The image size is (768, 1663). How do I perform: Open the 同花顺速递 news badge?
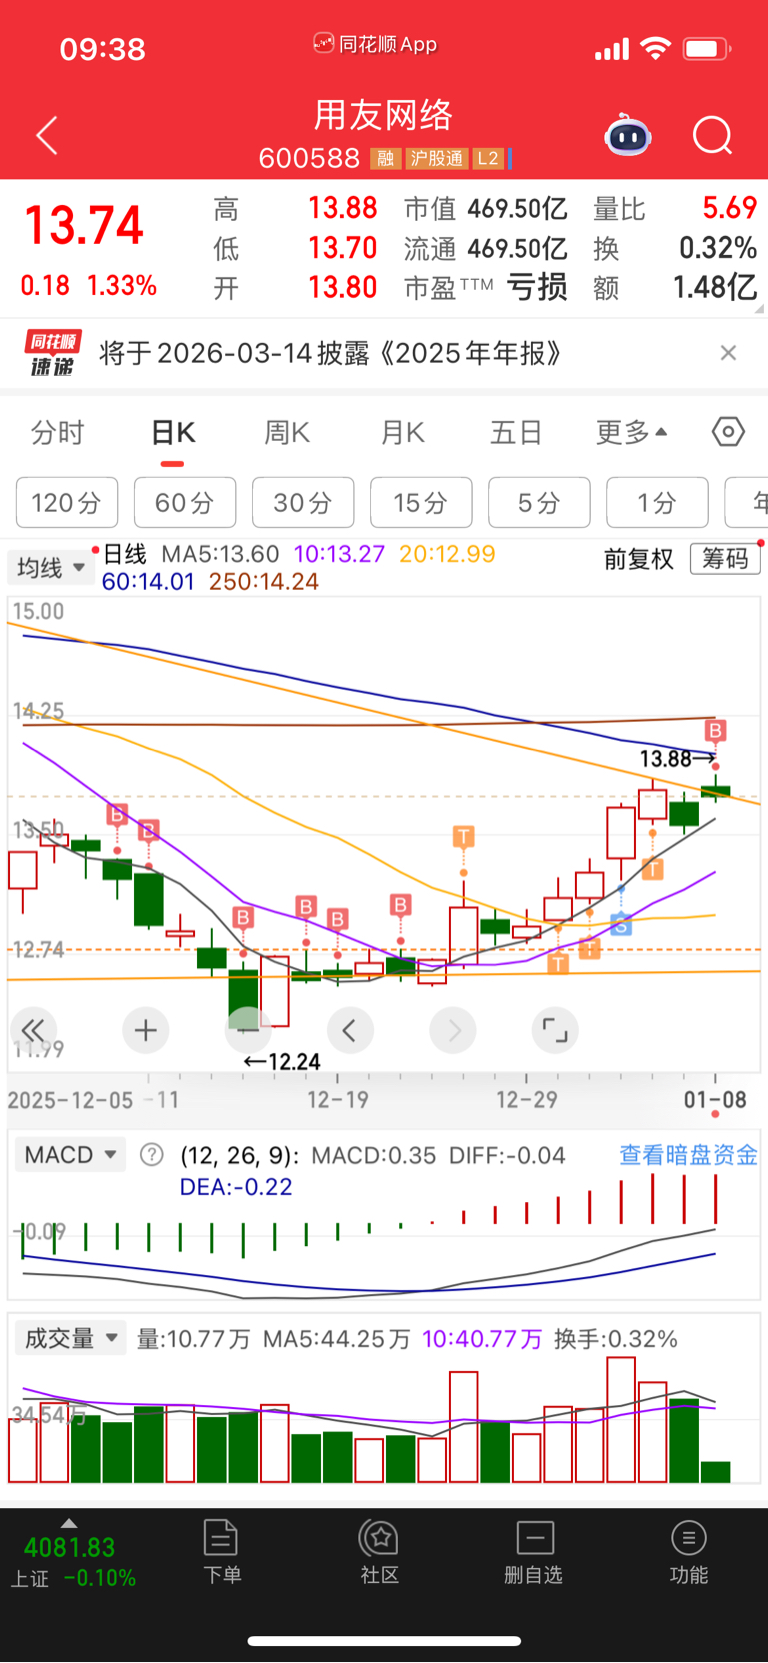[x=52, y=354]
